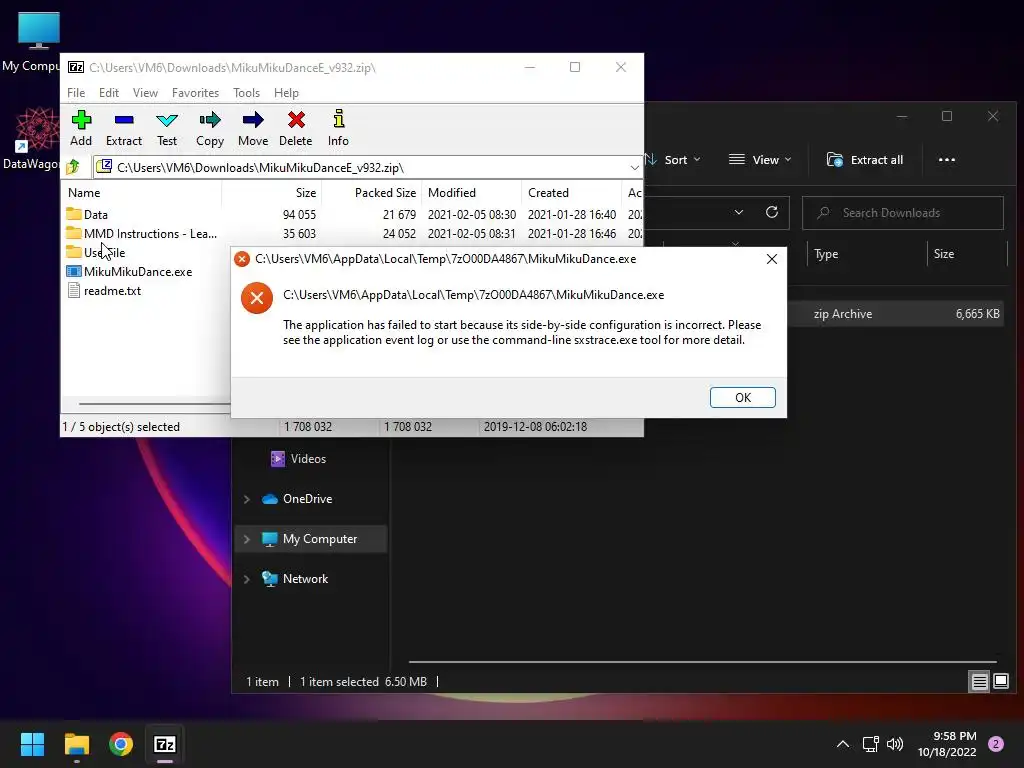Open the Tools menu in 7-Zip
This screenshot has height=768, width=1024.
246,93
